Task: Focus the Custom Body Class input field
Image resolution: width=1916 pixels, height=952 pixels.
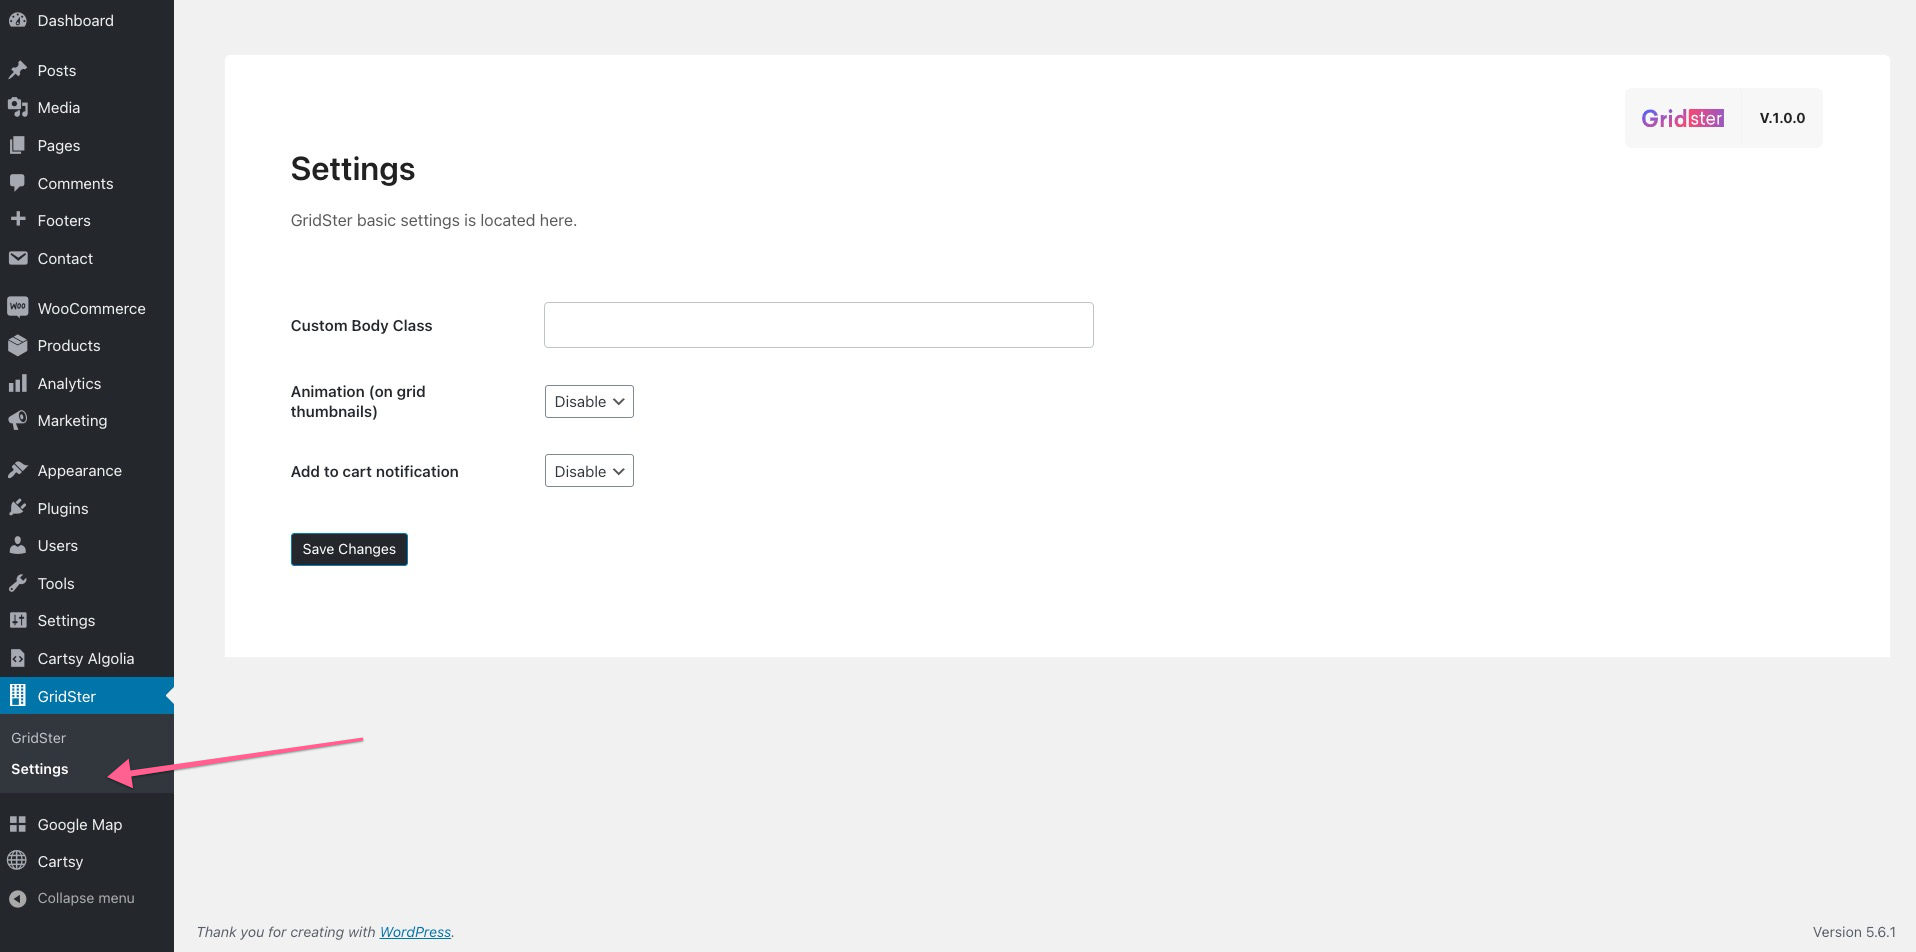Action: click(818, 325)
